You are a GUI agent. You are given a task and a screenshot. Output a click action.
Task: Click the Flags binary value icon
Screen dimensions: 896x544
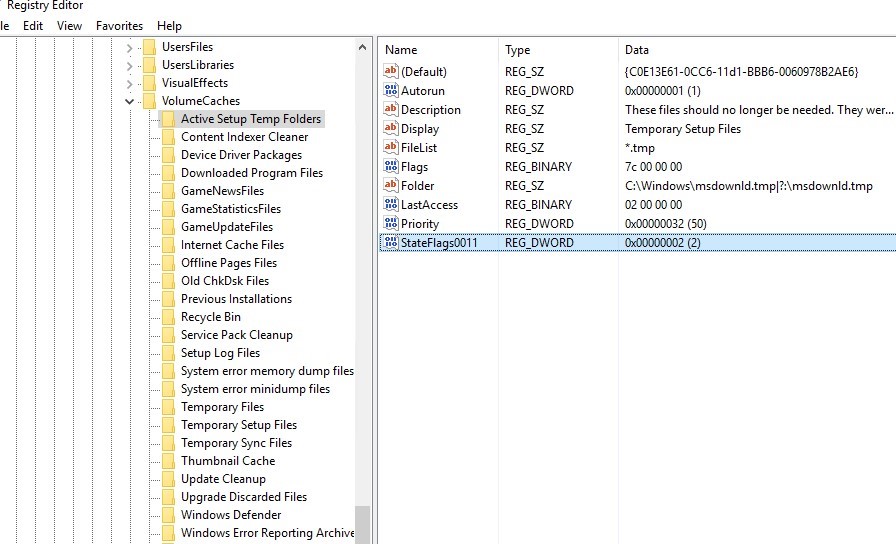click(390, 167)
